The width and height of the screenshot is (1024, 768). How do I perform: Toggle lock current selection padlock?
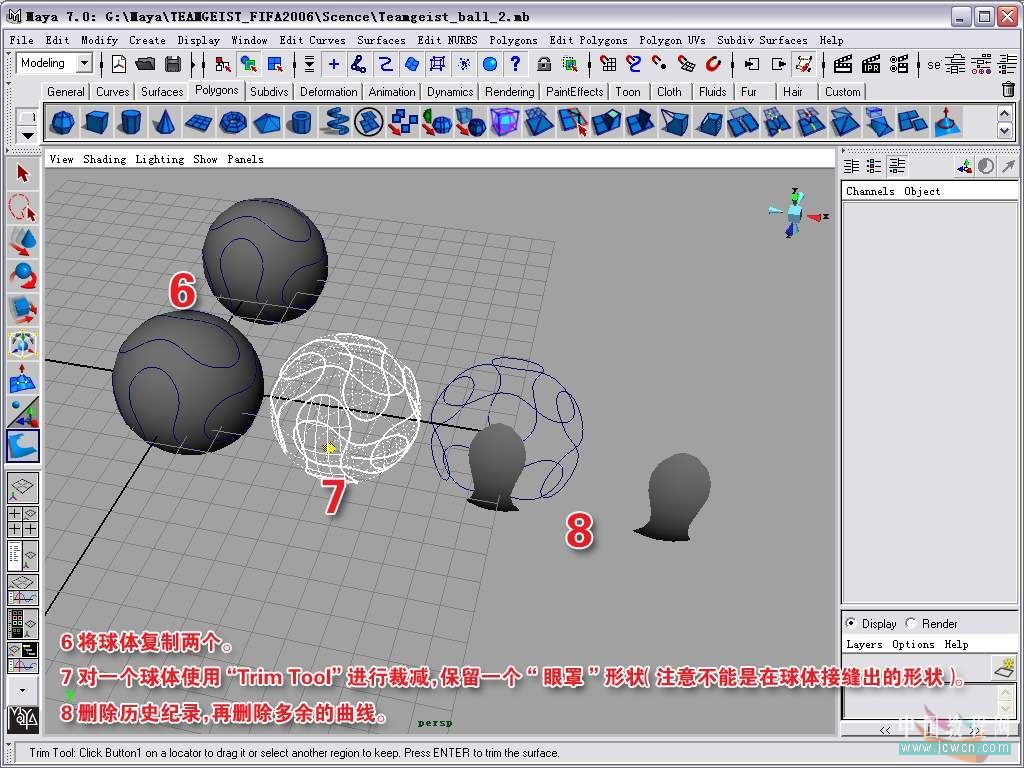pyautogui.click(x=543, y=64)
